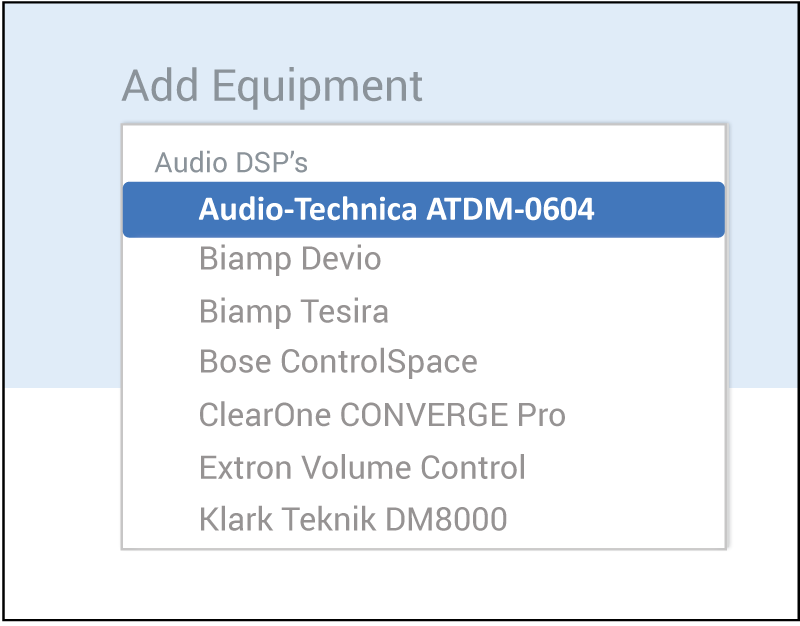The image size is (800, 626).
Task: Add the Extron equipment option
Action: tap(362, 467)
